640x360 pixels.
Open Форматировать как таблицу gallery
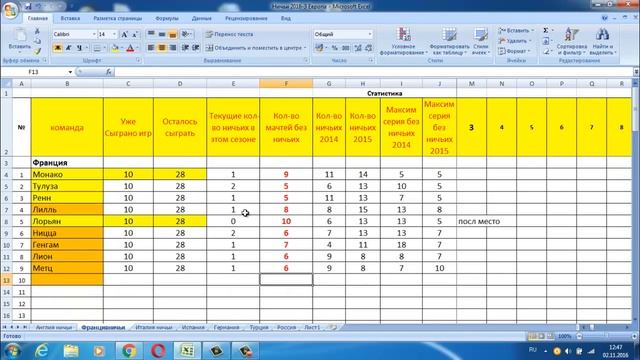[449, 41]
